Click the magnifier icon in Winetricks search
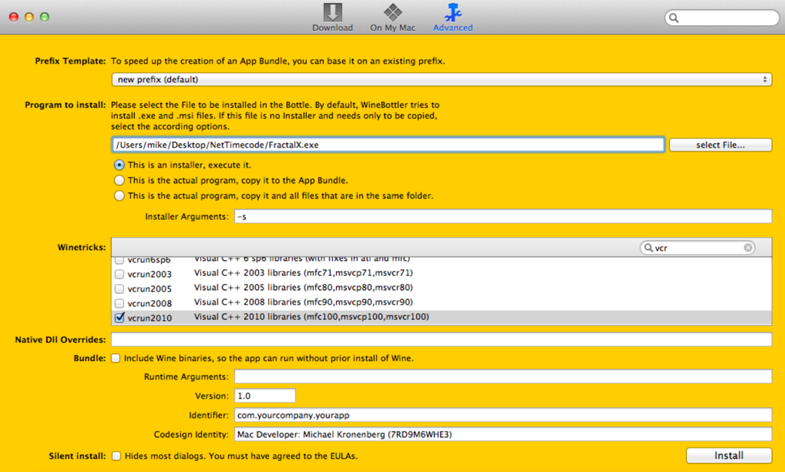 [649, 248]
